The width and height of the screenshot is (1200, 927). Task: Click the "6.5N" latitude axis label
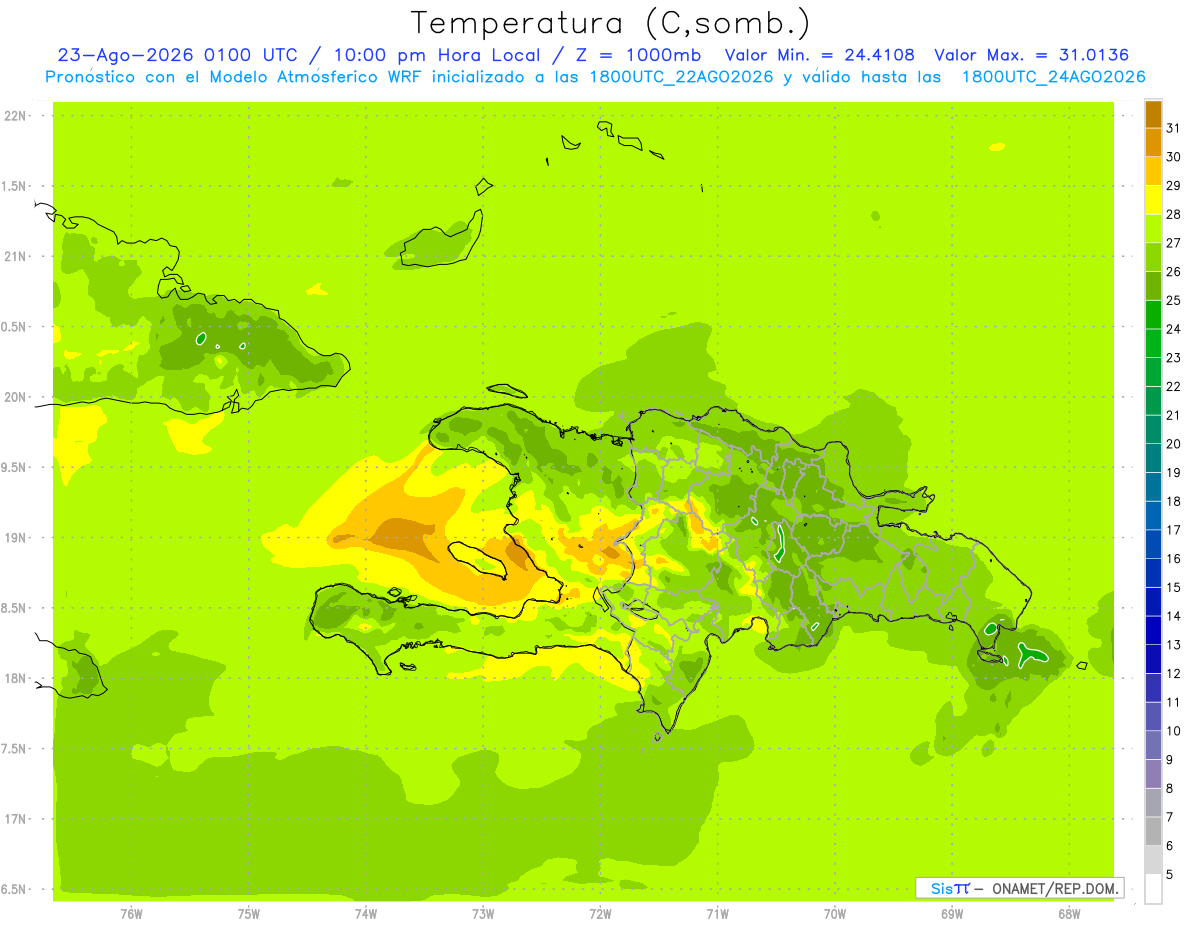click(x=15, y=889)
